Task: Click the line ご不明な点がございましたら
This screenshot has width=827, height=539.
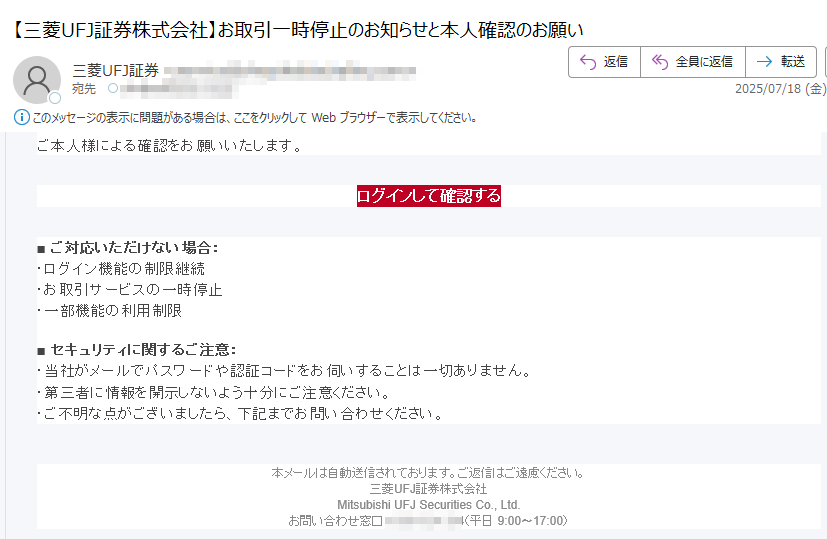Action: pos(241,414)
